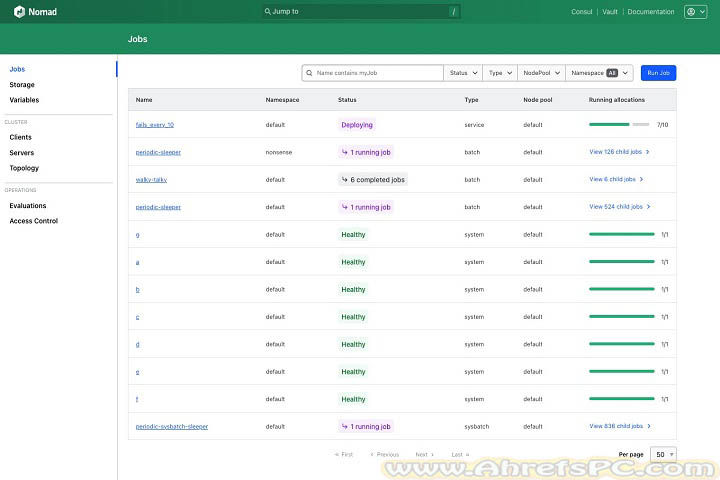The width and height of the screenshot is (720, 480).
Task: Open Access Control page
Action: 34,221
